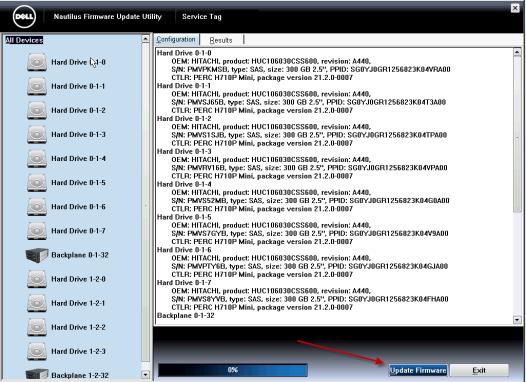Click the Backplane 1-2-32 chassis icon
The height and width of the screenshot is (382, 526).
pos(37,375)
